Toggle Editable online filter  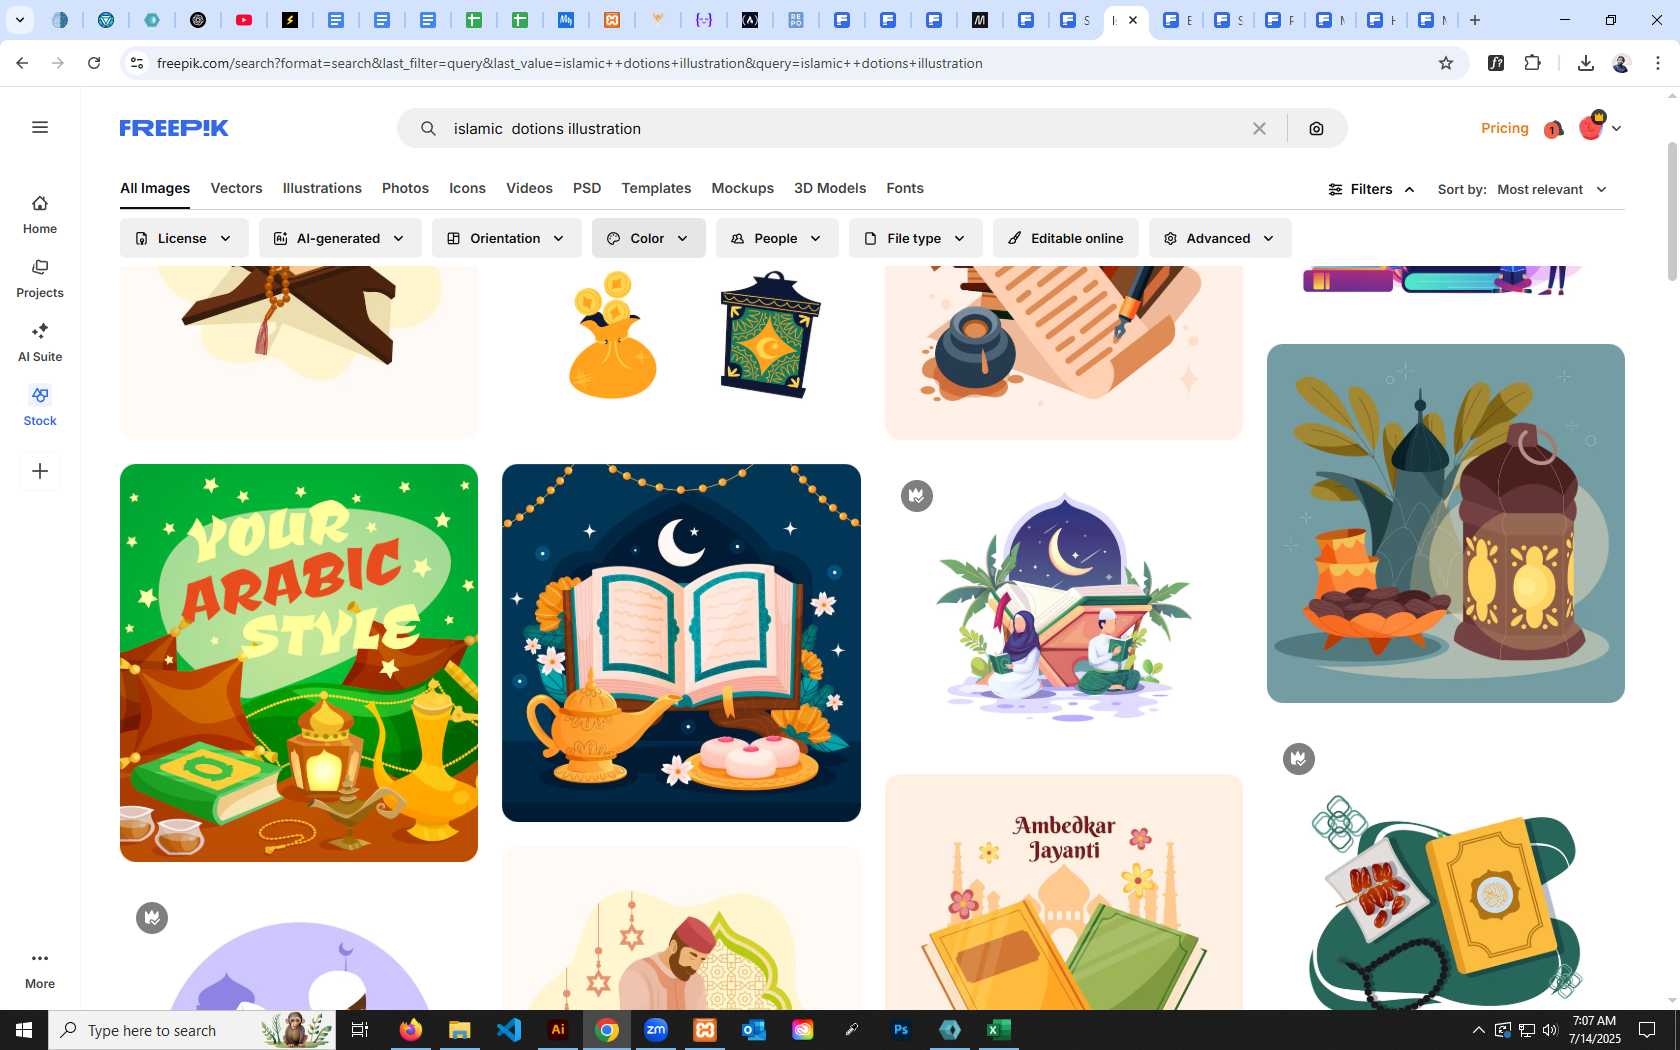click(1065, 238)
